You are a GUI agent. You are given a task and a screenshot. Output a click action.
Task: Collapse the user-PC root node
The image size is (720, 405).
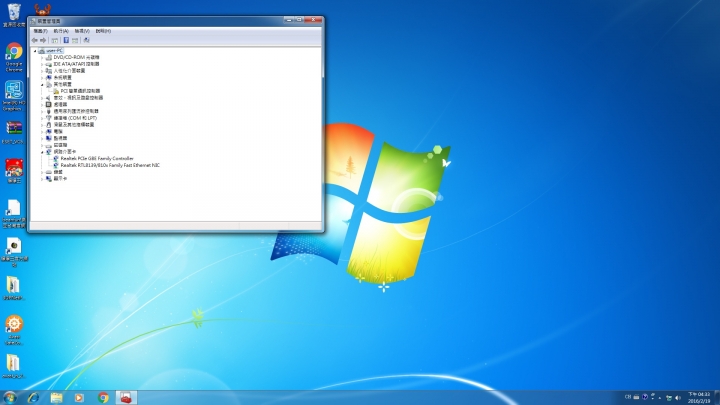click(35, 51)
